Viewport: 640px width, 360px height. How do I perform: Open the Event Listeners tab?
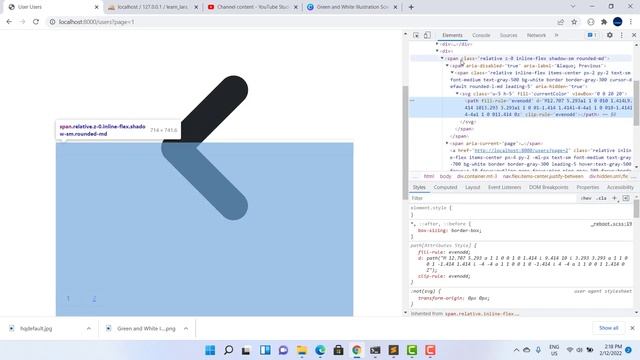click(x=504, y=187)
